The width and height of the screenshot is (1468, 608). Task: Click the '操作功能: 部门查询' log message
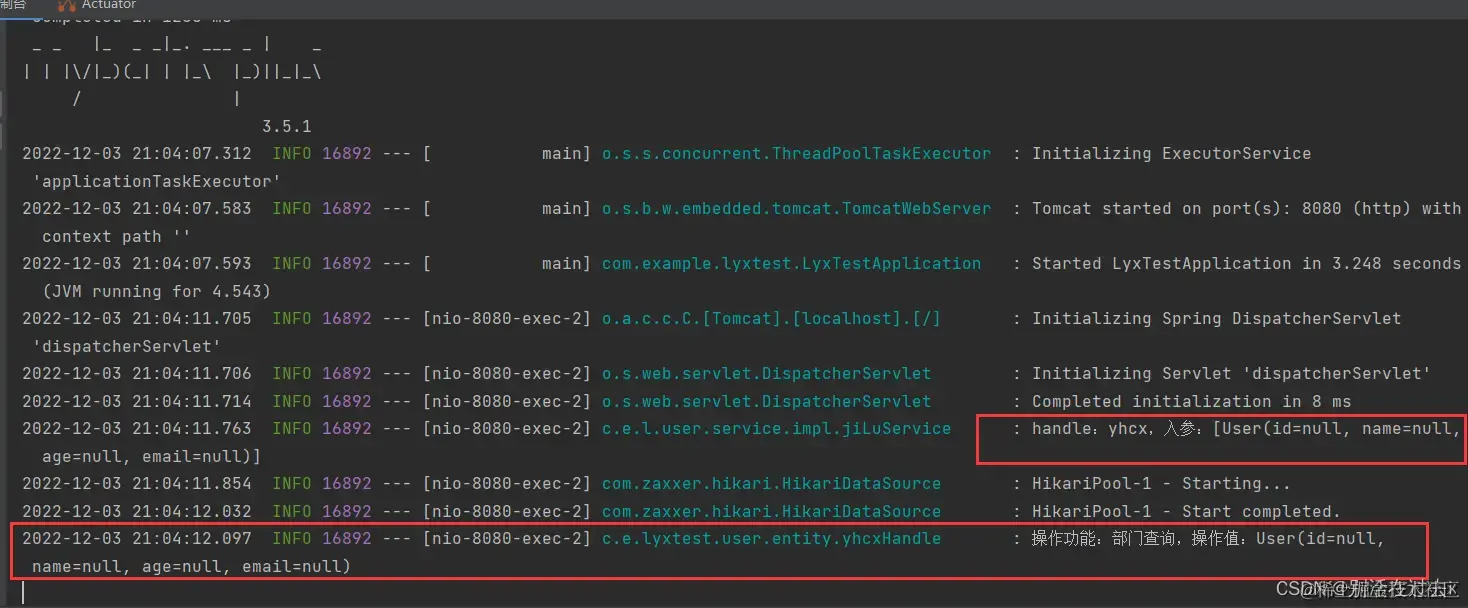tap(1208, 539)
